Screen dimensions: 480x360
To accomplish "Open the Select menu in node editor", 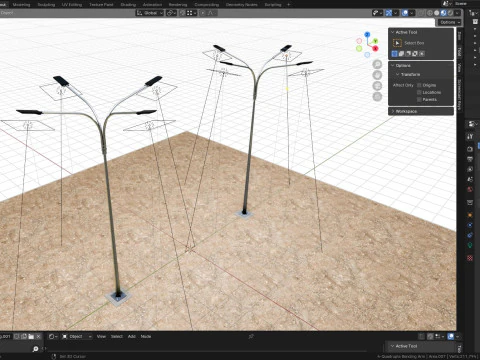I will pyautogui.click(x=117, y=337).
